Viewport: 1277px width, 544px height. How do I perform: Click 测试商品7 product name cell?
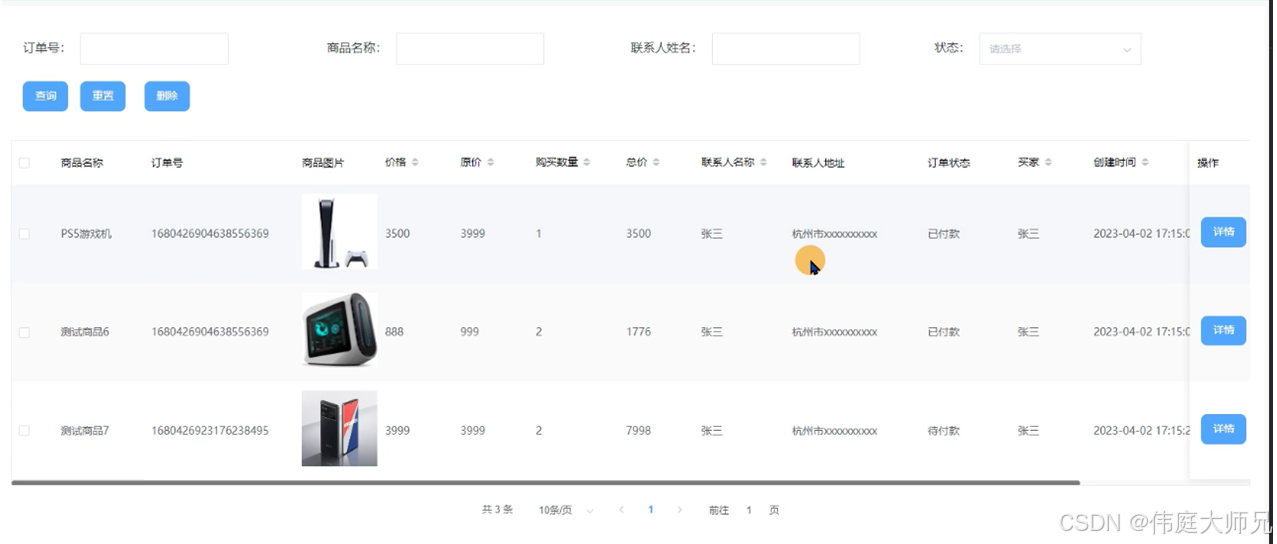coord(85,431)
